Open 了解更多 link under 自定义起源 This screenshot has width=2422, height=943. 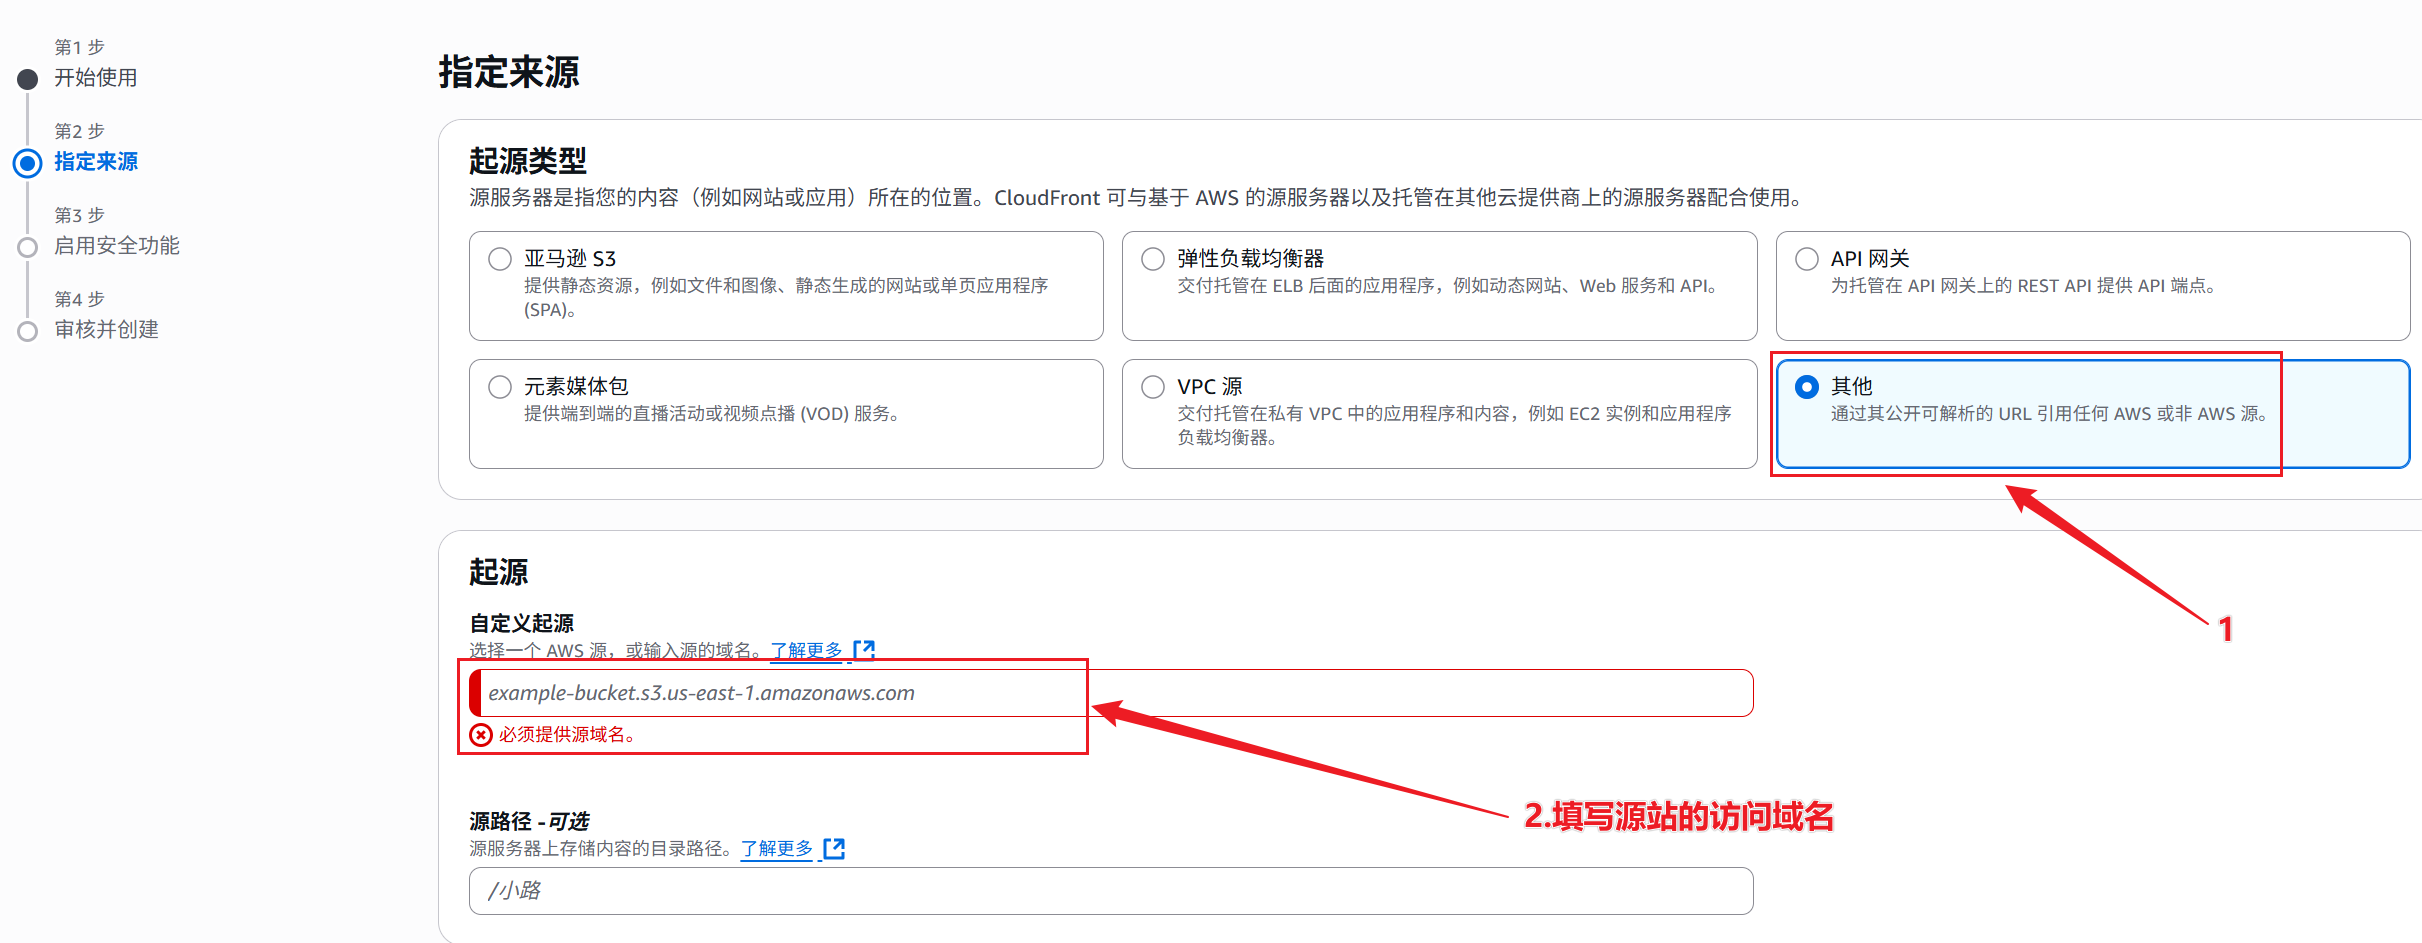click(806, 651)
